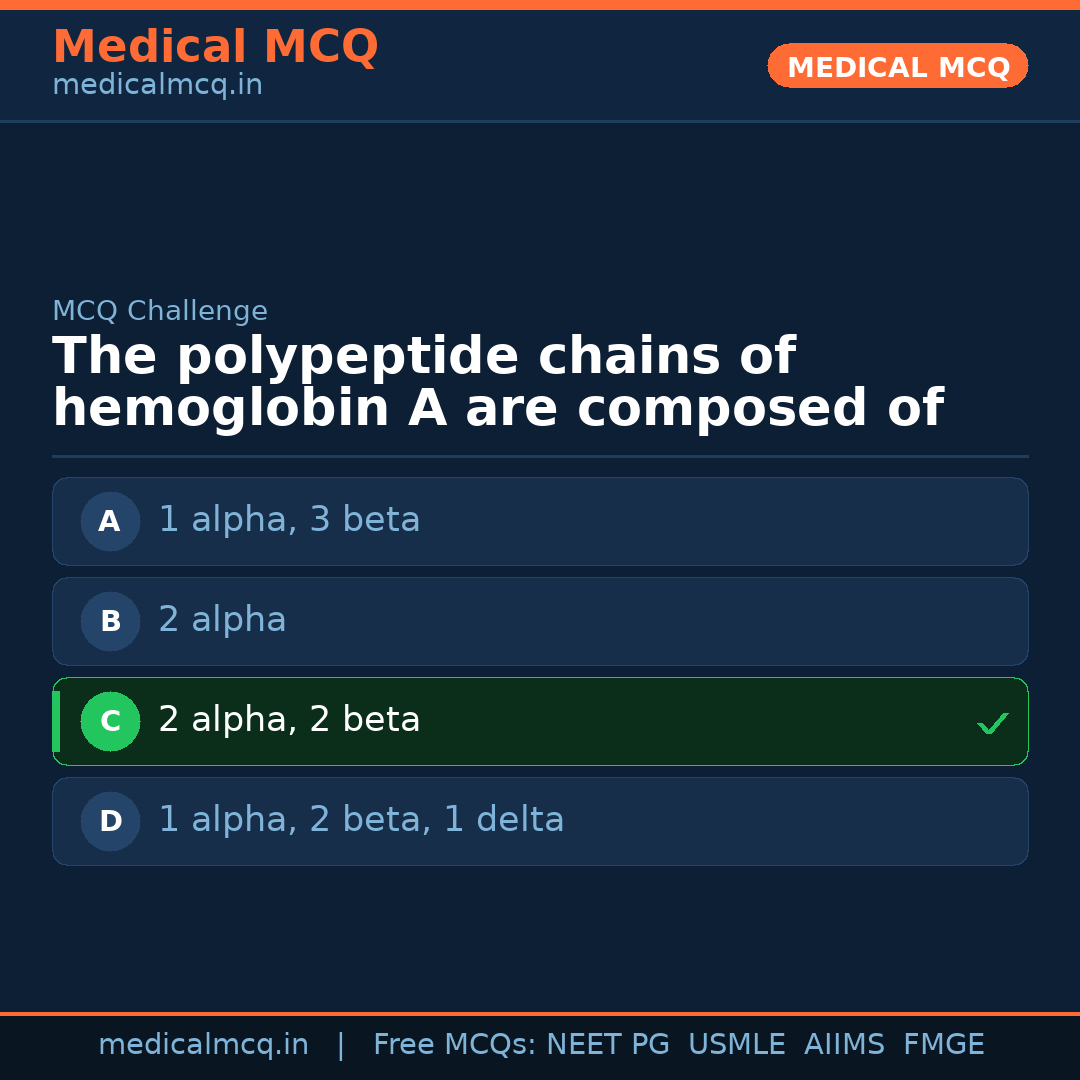
Task: Click the "2 alpha, 2 beta" answer text
Action: (x=289, y=720)
